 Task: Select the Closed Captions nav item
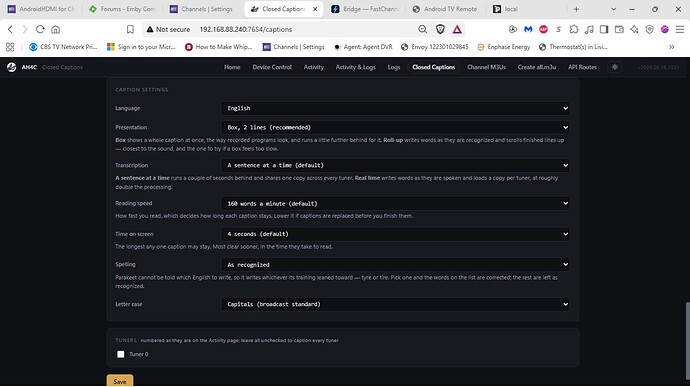pyautogui.click(x=433, y=67)
